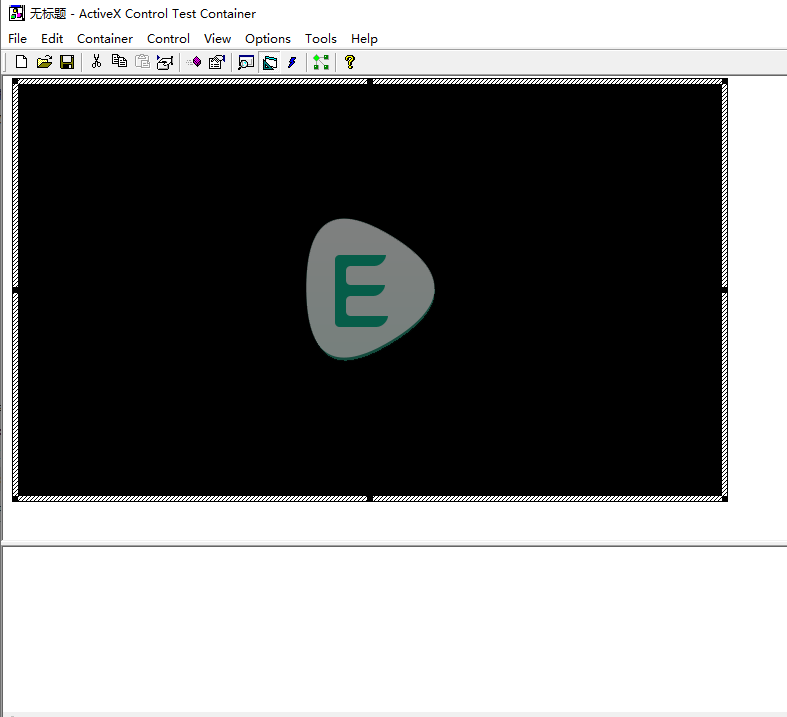787x717 pixels.
Task: Click the bottom-right resize handle of the control
Action: [x=724, y=497]
